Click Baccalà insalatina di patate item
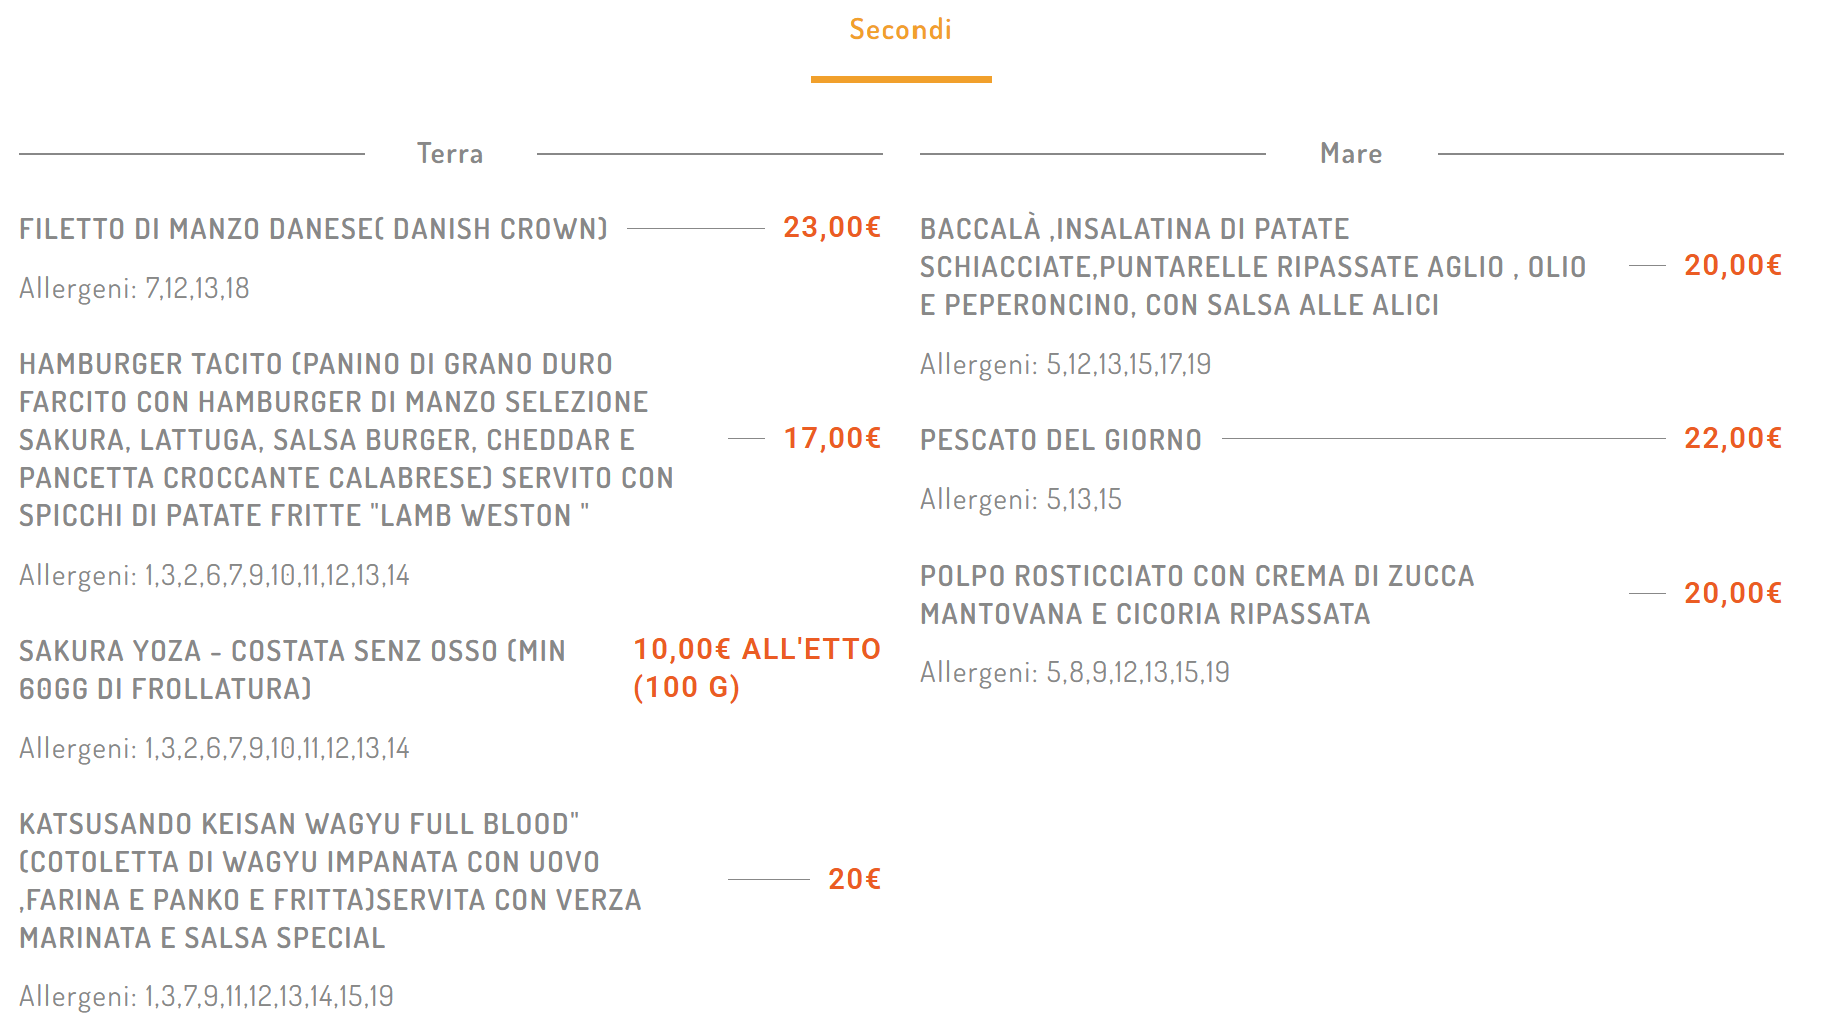The image size is (1822, 1036). 1252,267
